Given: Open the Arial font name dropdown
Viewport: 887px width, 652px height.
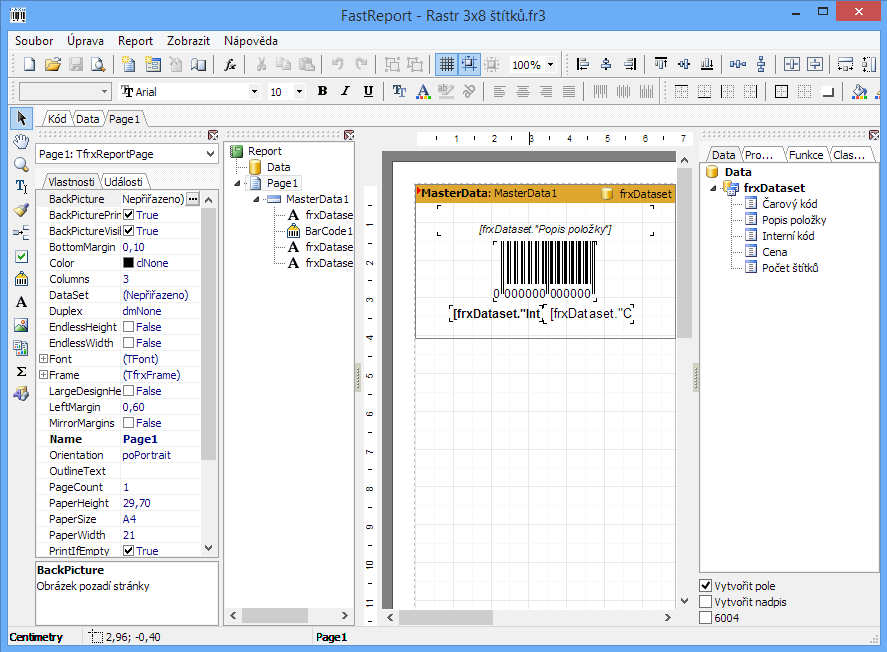Looking at the screenshot, I should tap(254, 92).
